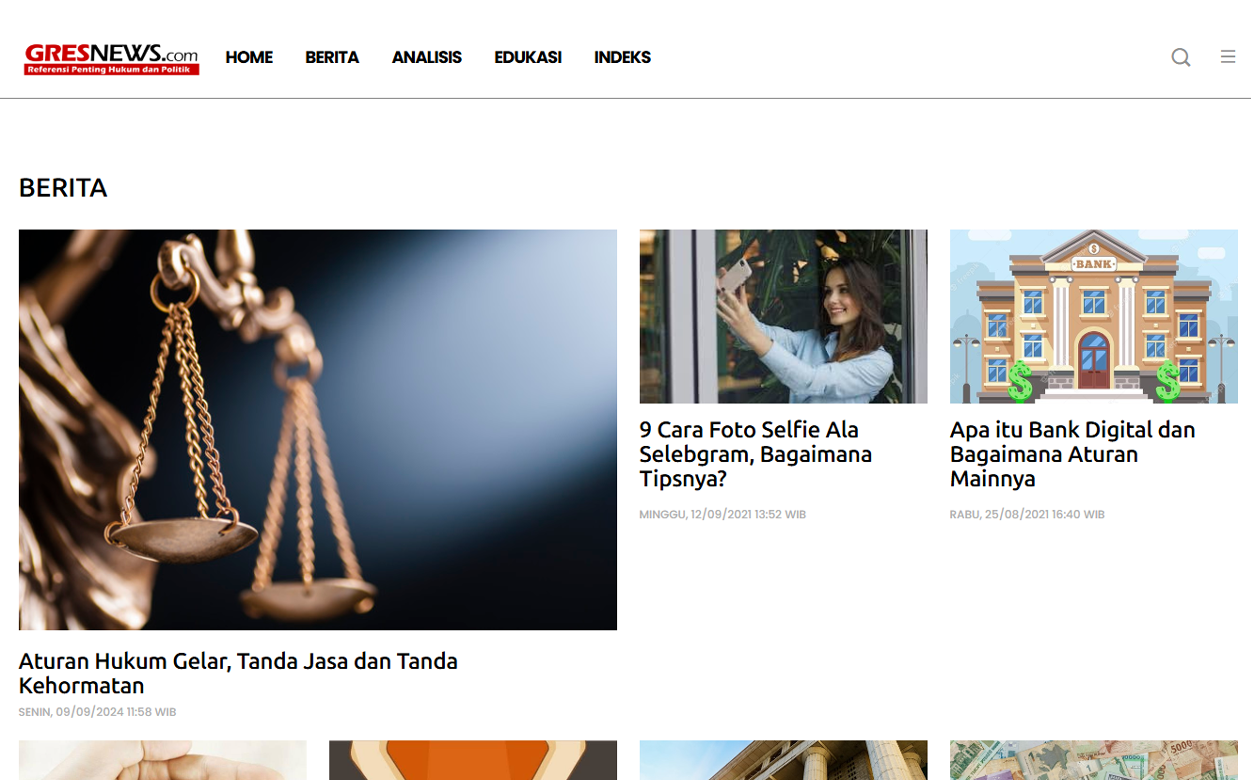Open article 'Aturan Hukum Gelar, Tanda Jasa'
Screen dimensions: 1251x780
pyautogui.click(x=238, y=673)
